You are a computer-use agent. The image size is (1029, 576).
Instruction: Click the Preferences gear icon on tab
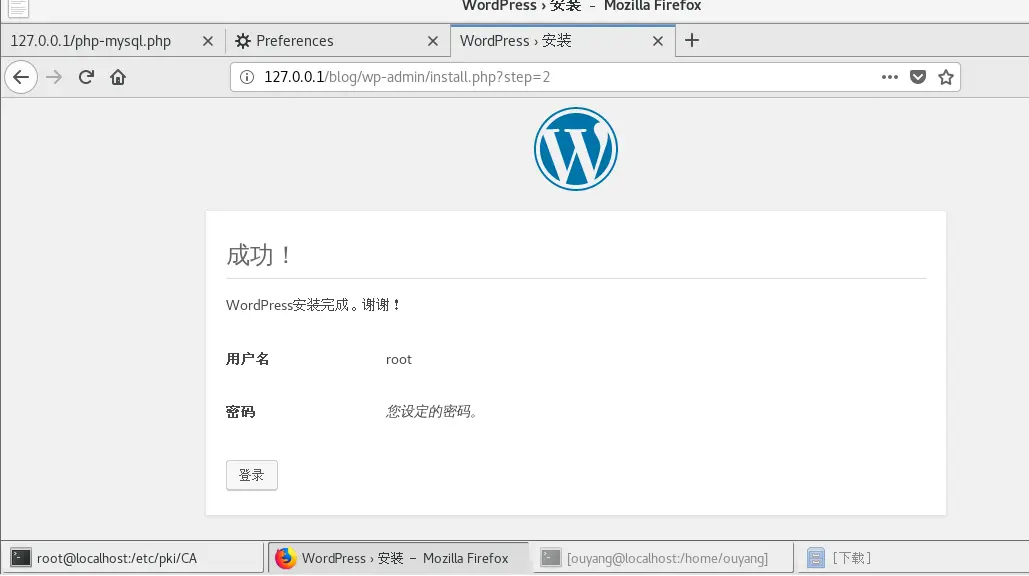pos(243,41)
